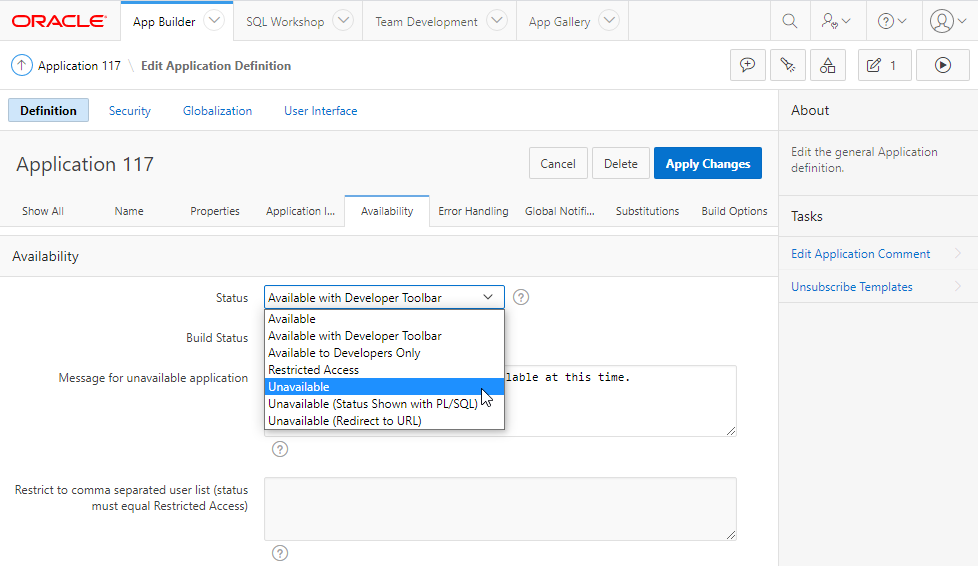This screenshot has width=978, height=566.
Task: Open the search magnifier icon
Action: pyautogui.click(x=790, y=21)
